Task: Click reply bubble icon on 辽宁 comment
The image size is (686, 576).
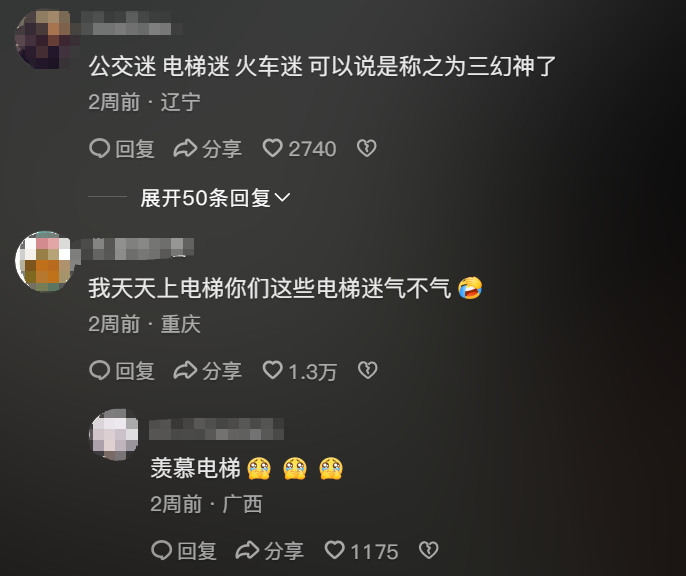Action: tap(99, 148)
